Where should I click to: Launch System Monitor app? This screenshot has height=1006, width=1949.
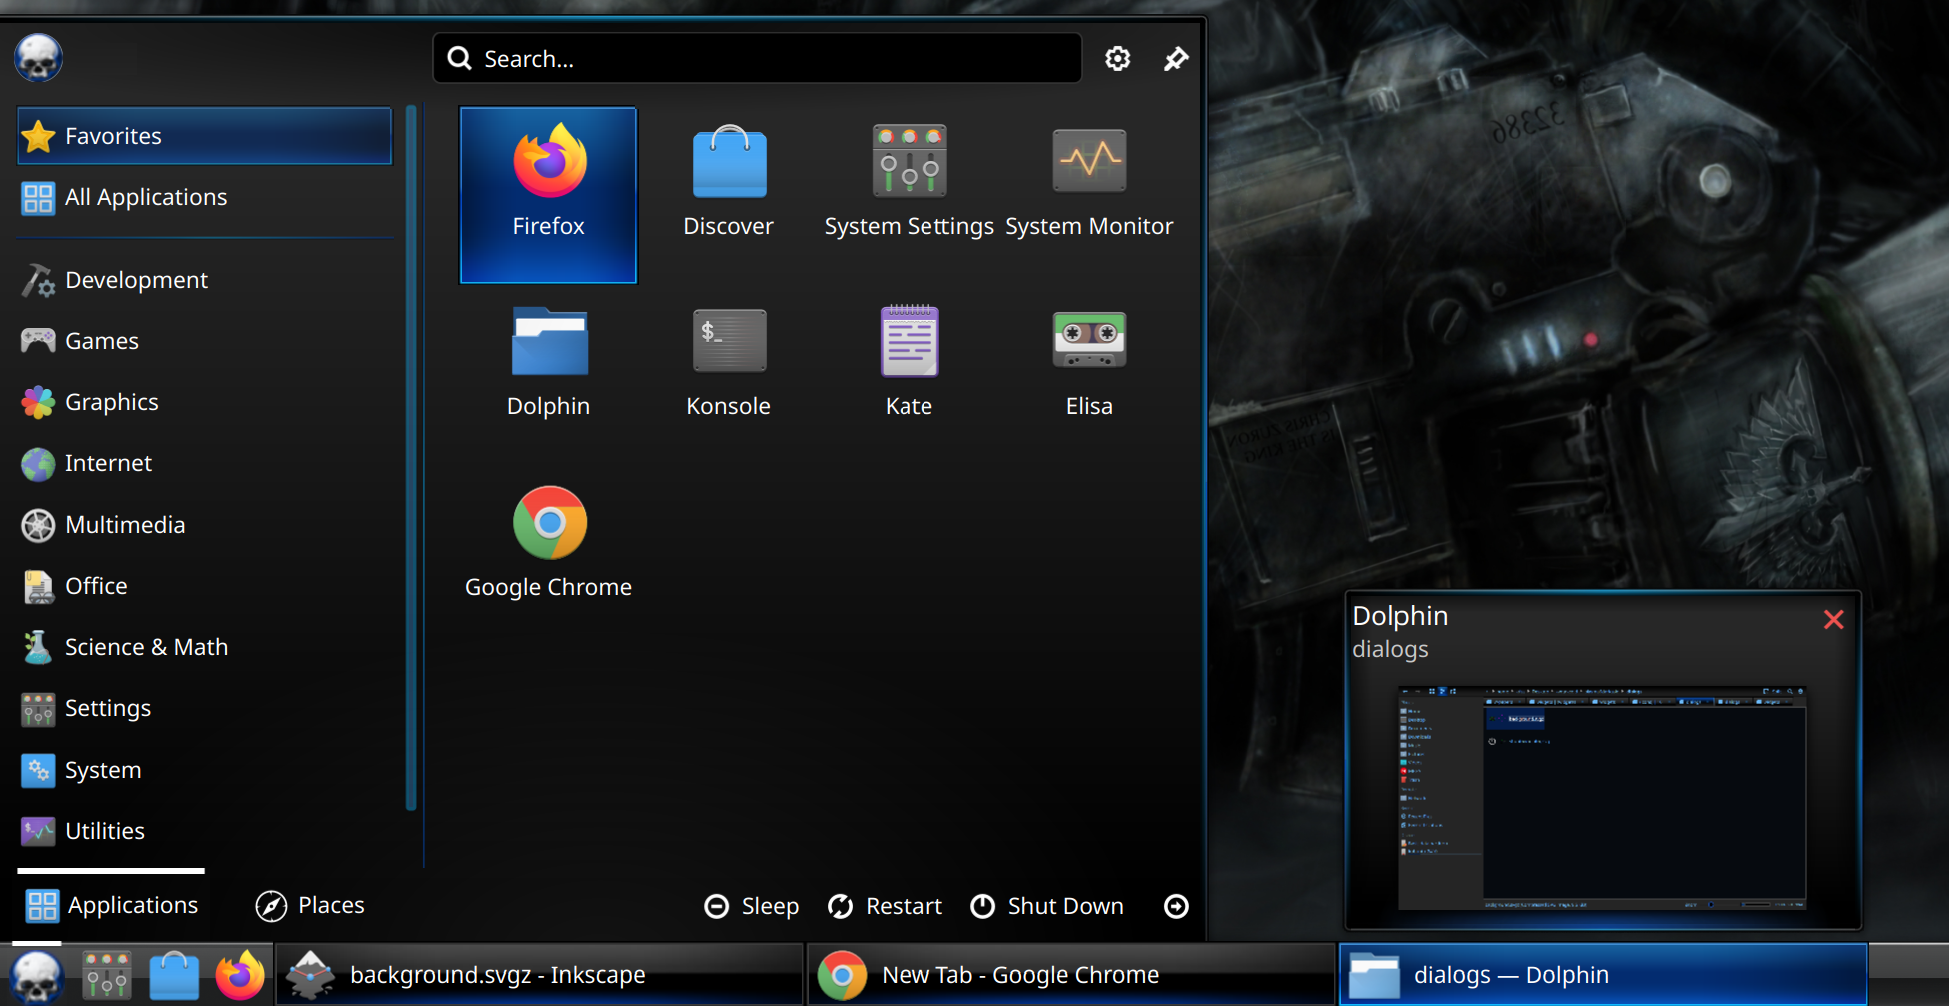coord(1089,195)
